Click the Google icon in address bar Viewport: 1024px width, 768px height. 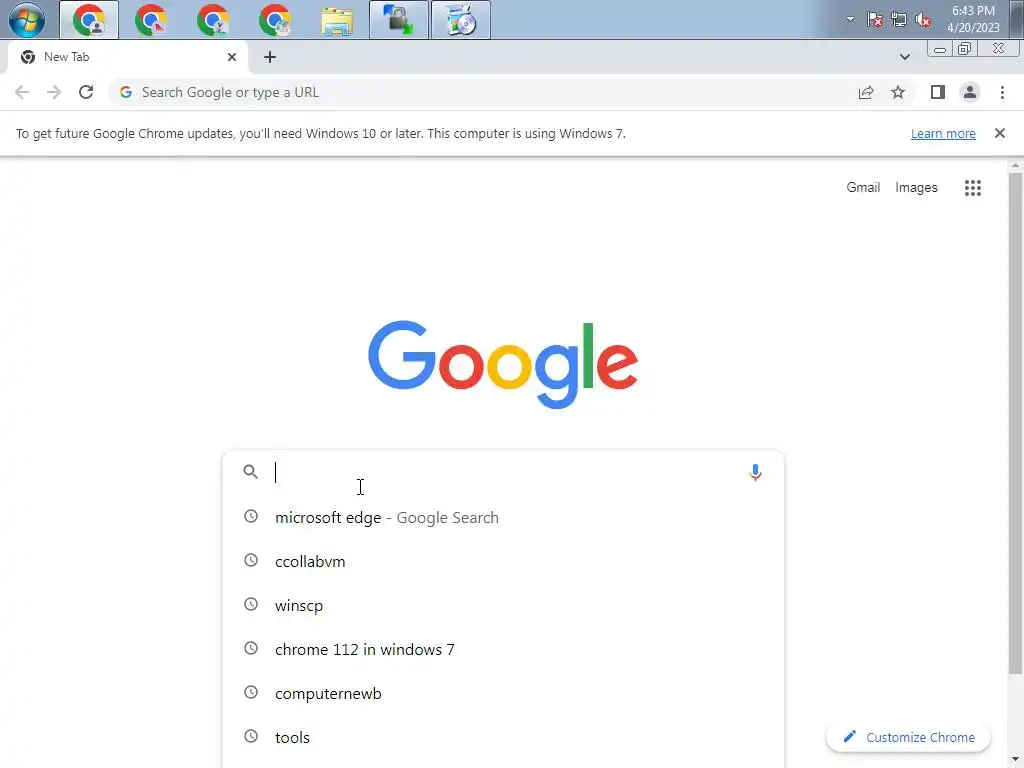pos(126,92)
